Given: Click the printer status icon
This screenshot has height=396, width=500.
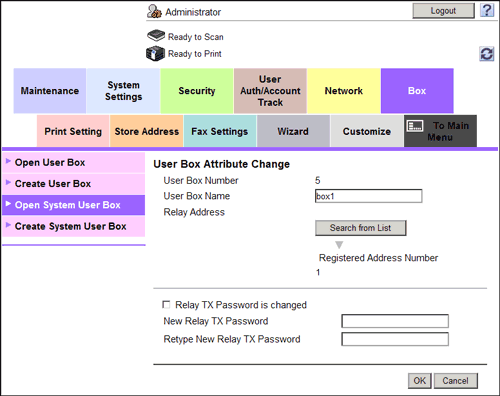Looking at the screenshot, I should point(155,53).
